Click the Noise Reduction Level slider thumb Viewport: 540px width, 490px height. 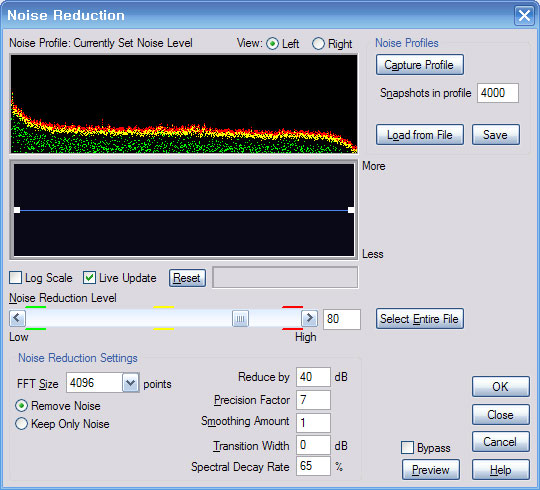click(x=240, y=319)
